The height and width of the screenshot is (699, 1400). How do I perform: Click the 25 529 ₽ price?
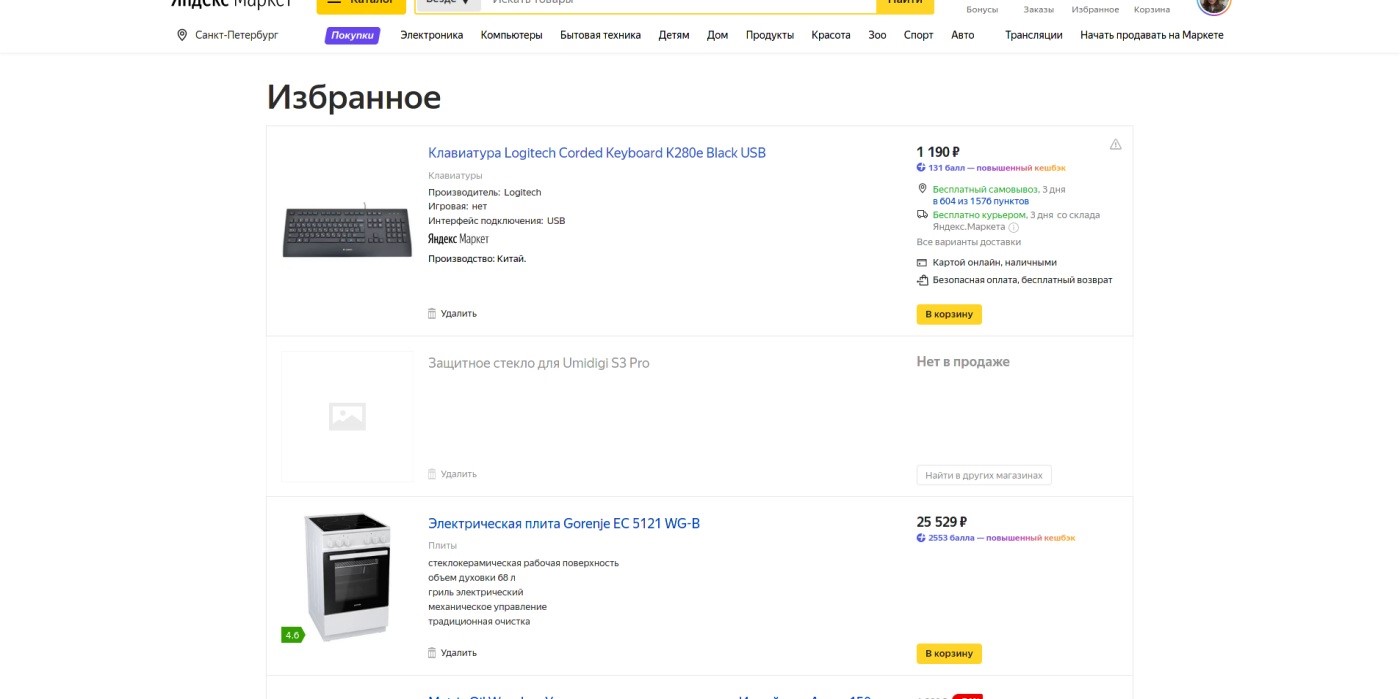pos(942,522)
